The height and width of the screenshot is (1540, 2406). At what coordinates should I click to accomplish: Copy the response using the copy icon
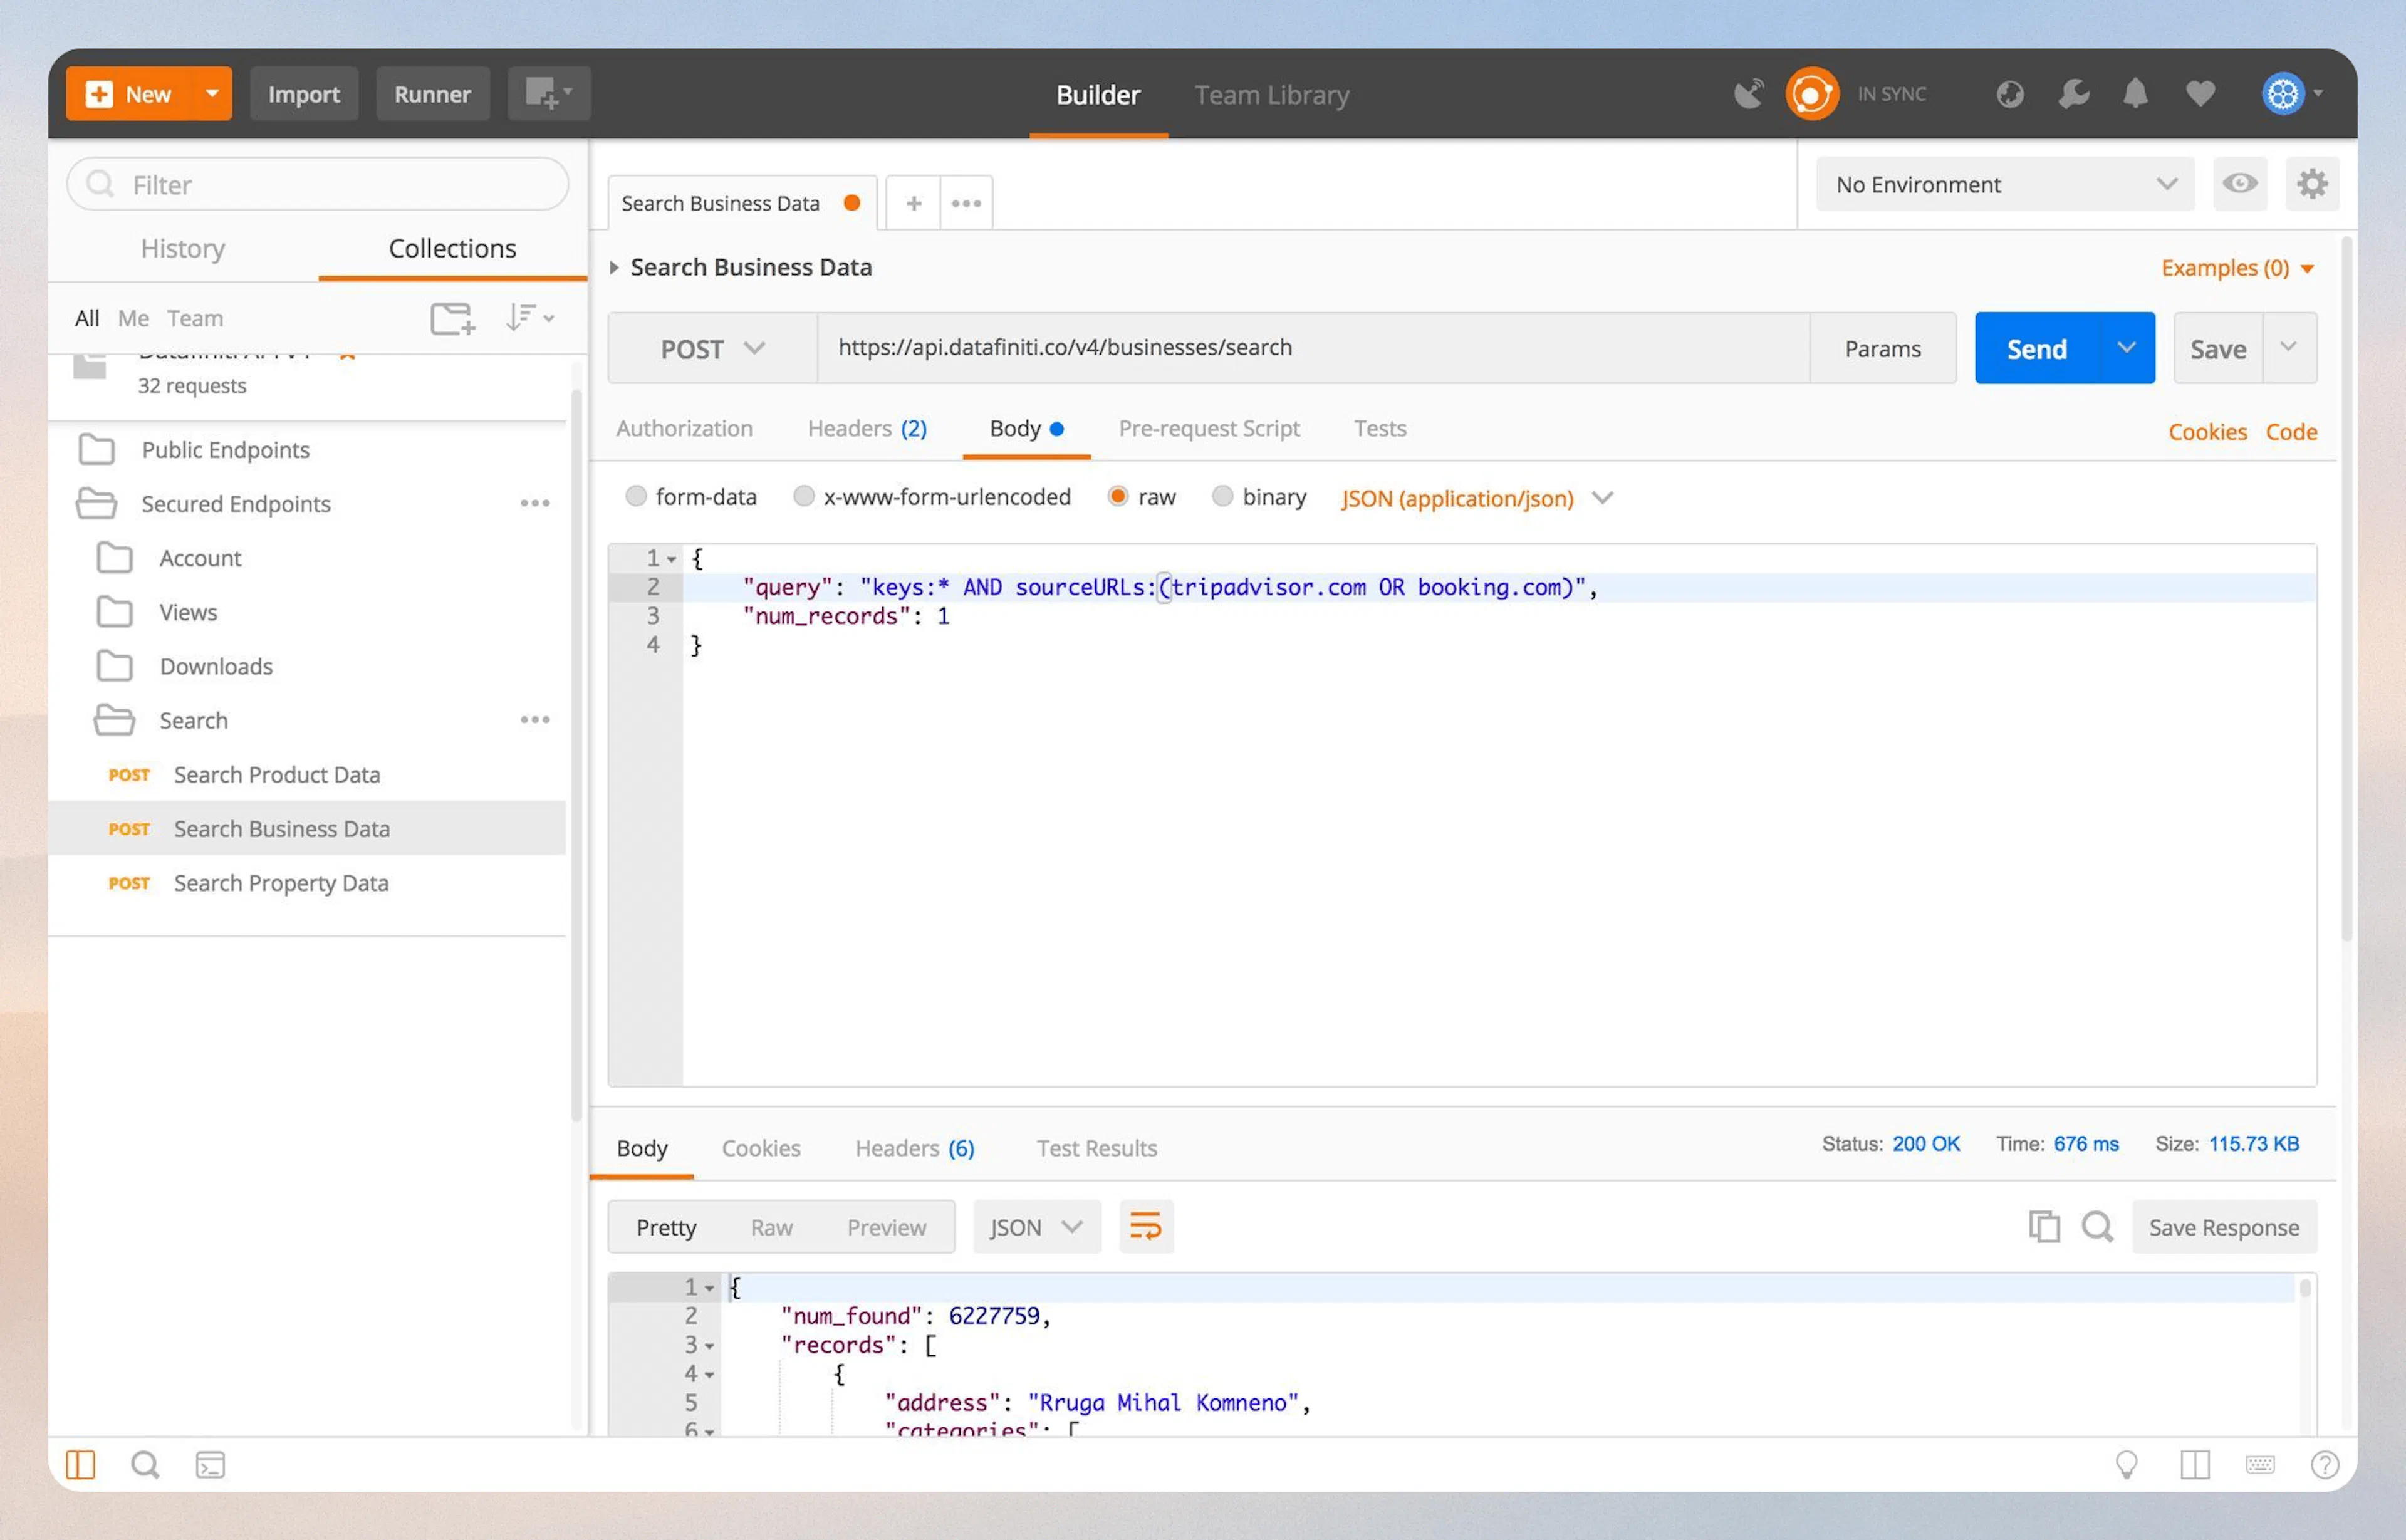2044,1227
